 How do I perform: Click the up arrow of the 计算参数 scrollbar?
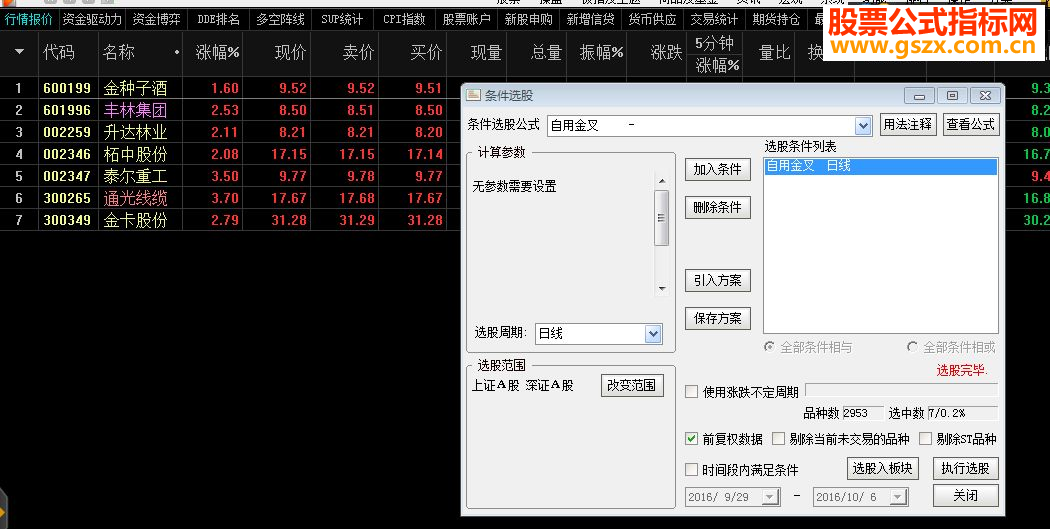(662, 181)
